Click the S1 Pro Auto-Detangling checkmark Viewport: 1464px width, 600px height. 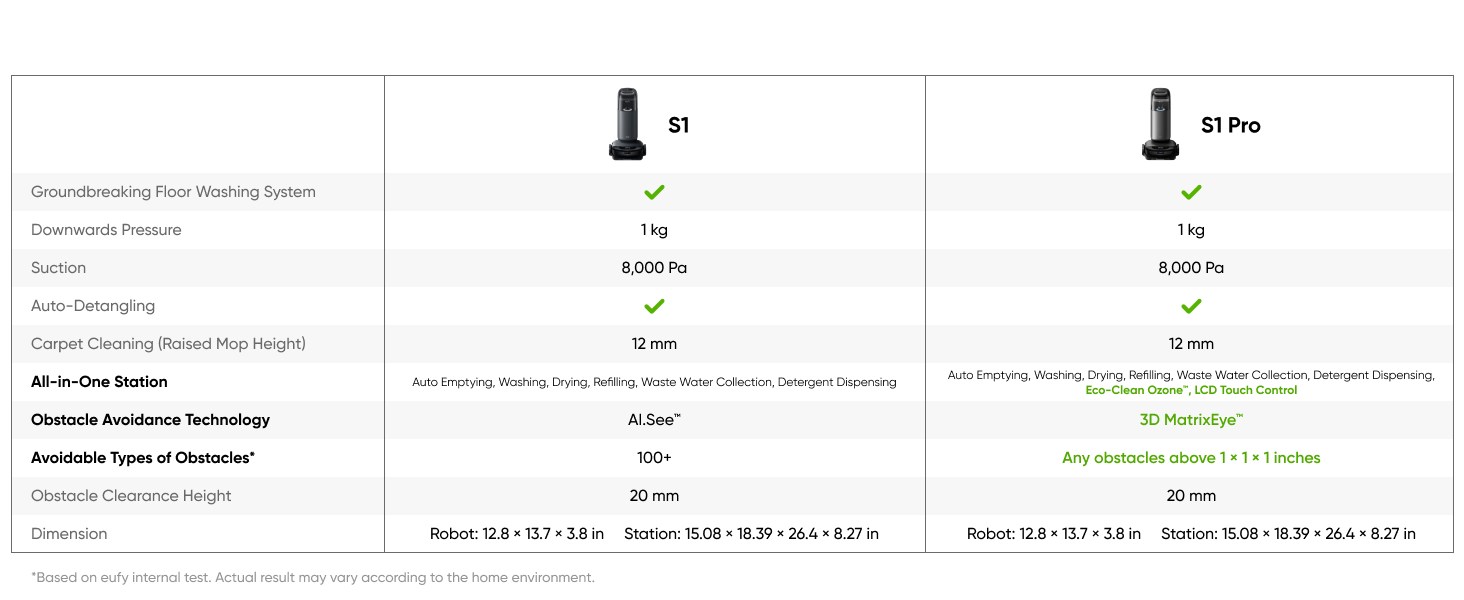[1191, 306]
